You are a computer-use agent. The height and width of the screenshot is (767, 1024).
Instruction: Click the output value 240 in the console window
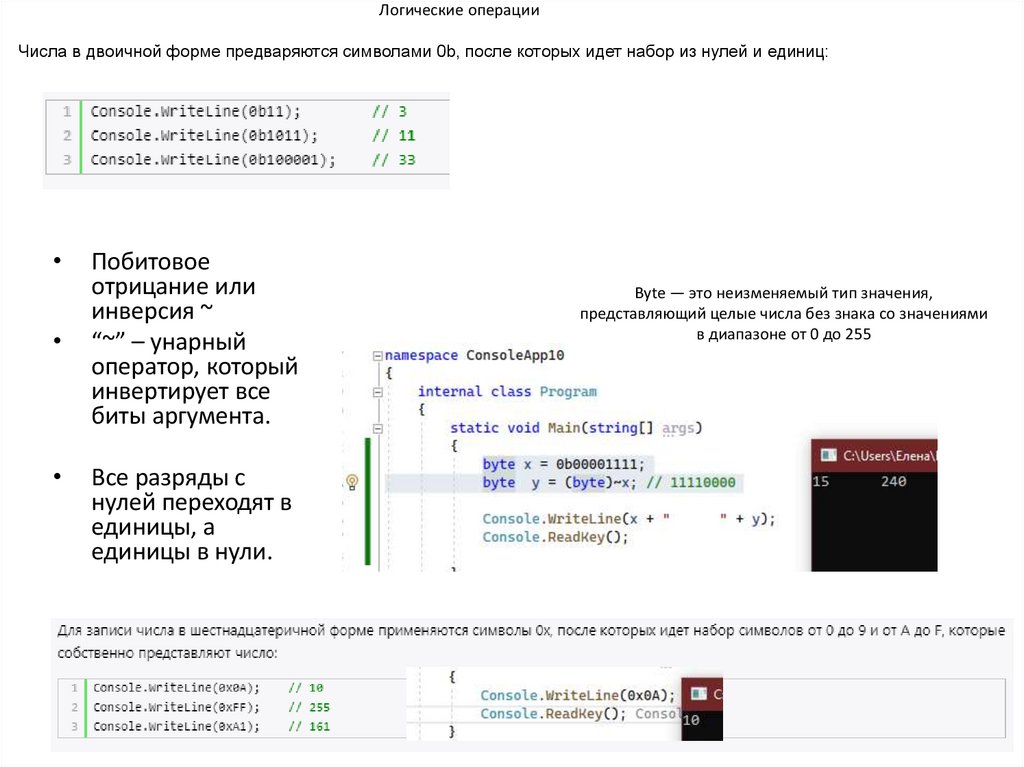[893, 481]
